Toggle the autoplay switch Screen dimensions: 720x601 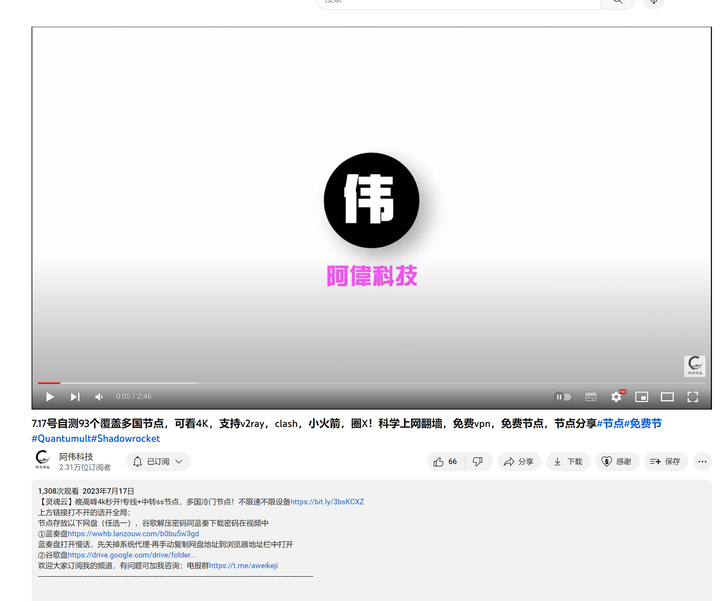(x=563, y=397)
